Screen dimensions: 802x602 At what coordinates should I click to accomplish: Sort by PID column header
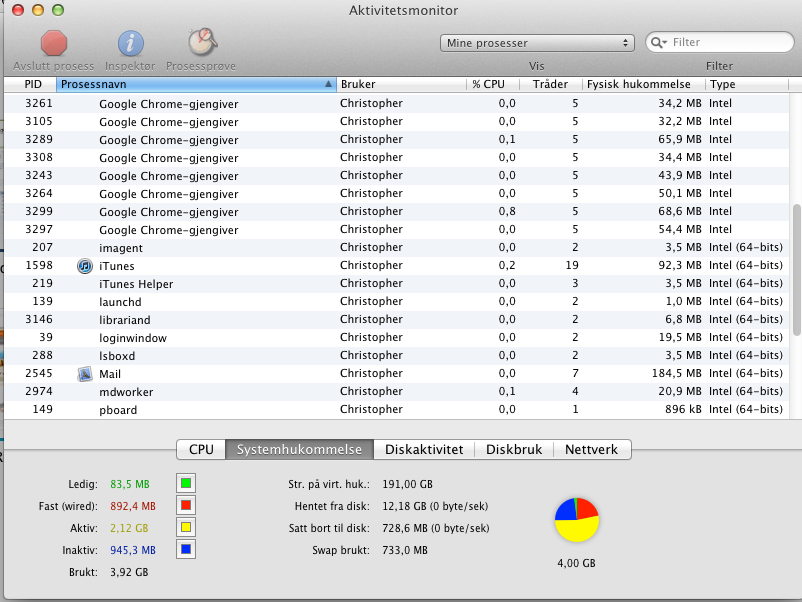point(32,84)
